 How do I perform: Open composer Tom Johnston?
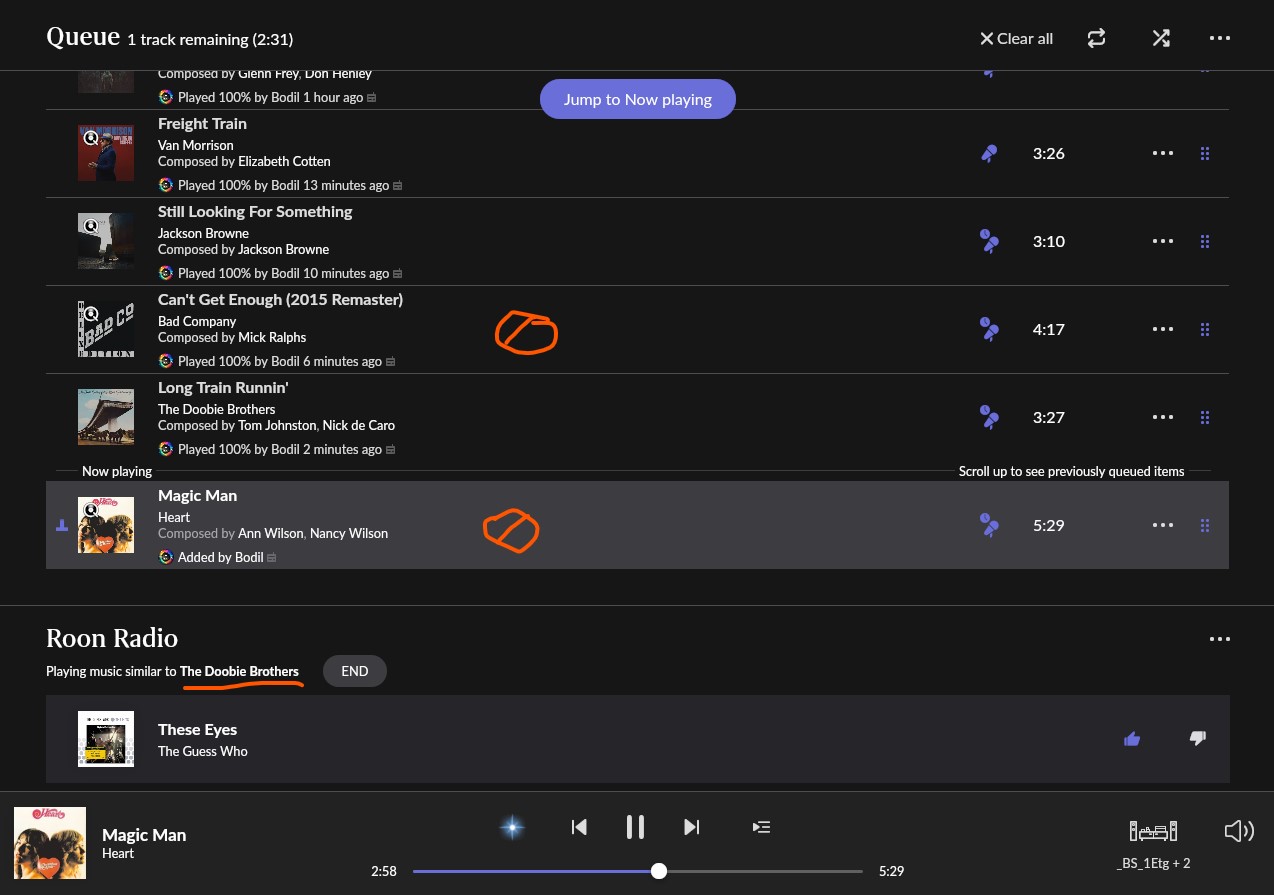(276, 425)
